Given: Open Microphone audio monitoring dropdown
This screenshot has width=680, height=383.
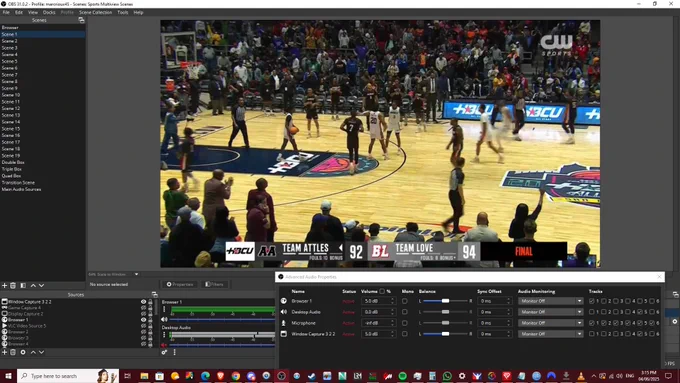Looking at the screenshot, I should click(551, 323).
